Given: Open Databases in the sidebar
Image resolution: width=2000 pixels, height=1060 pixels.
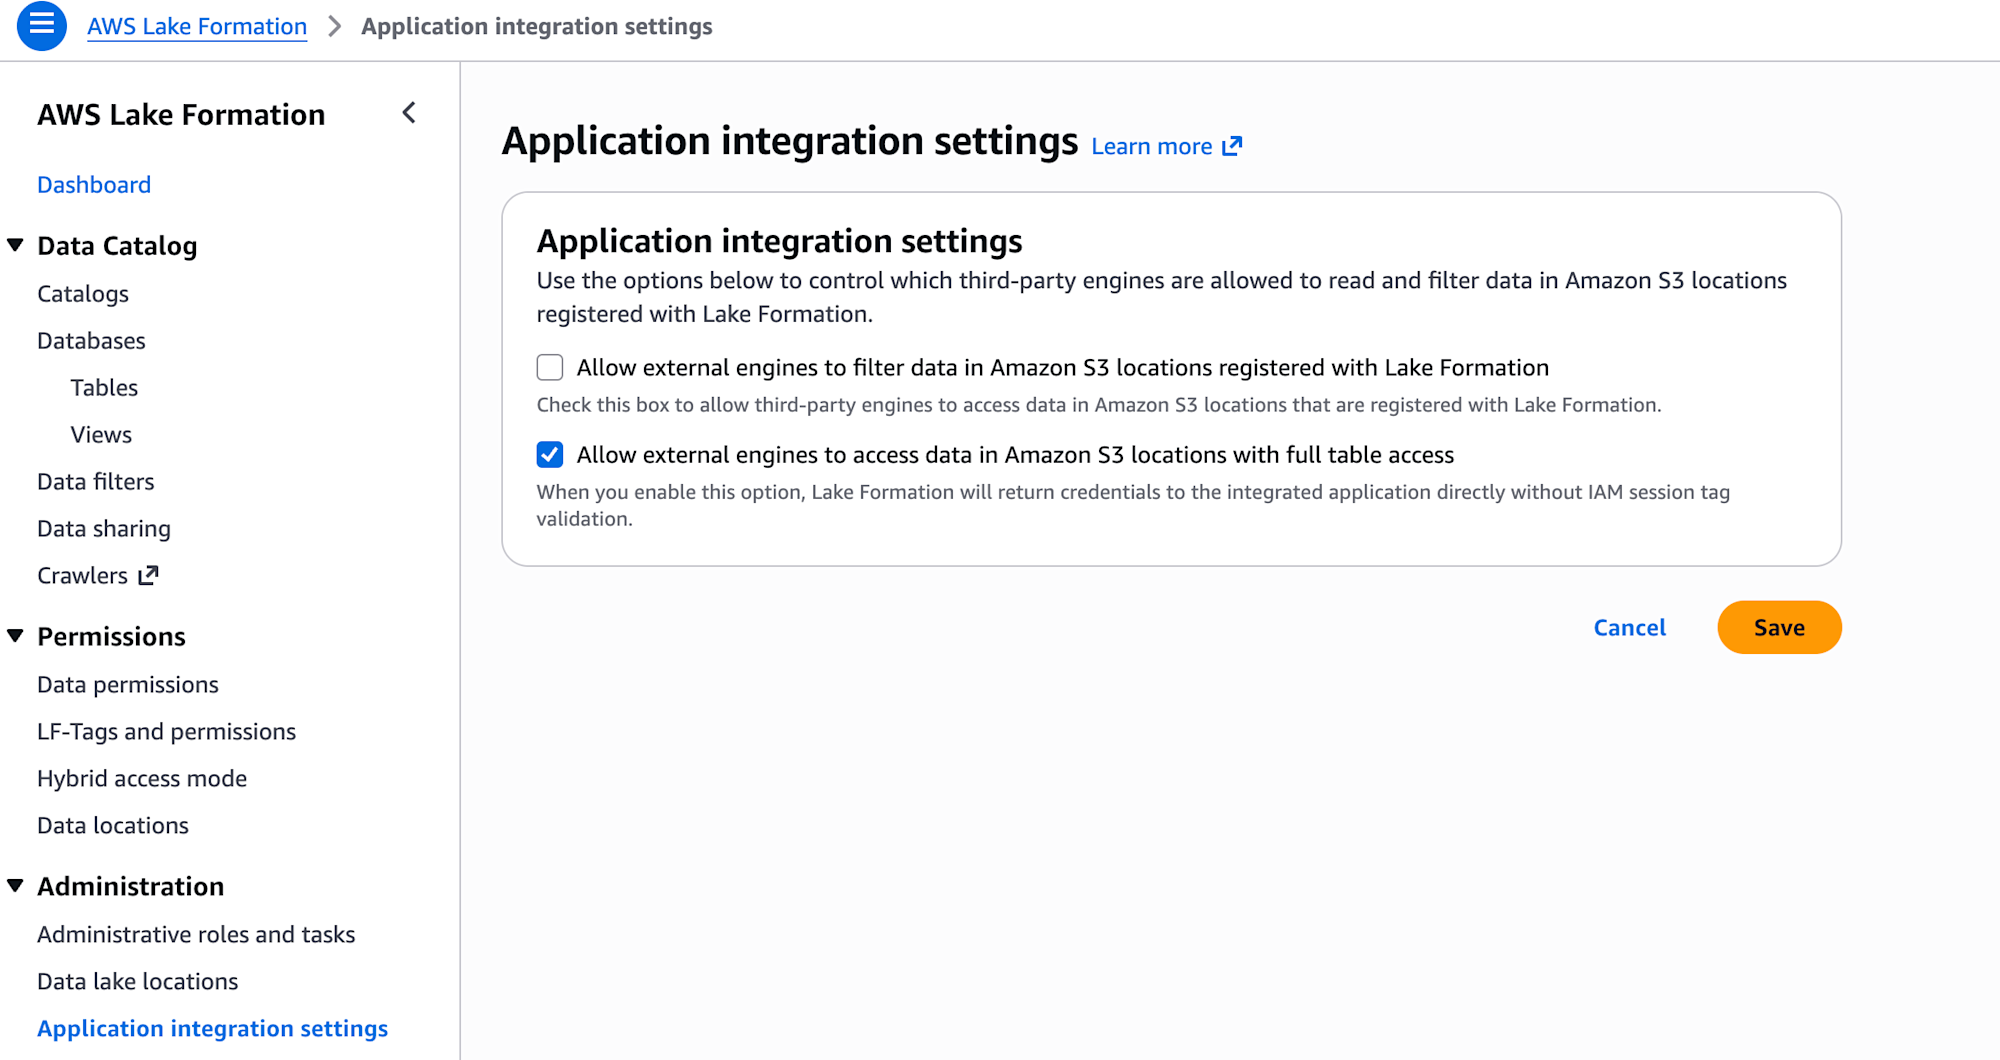Looking at the screenshot, I should pos(91,341).
